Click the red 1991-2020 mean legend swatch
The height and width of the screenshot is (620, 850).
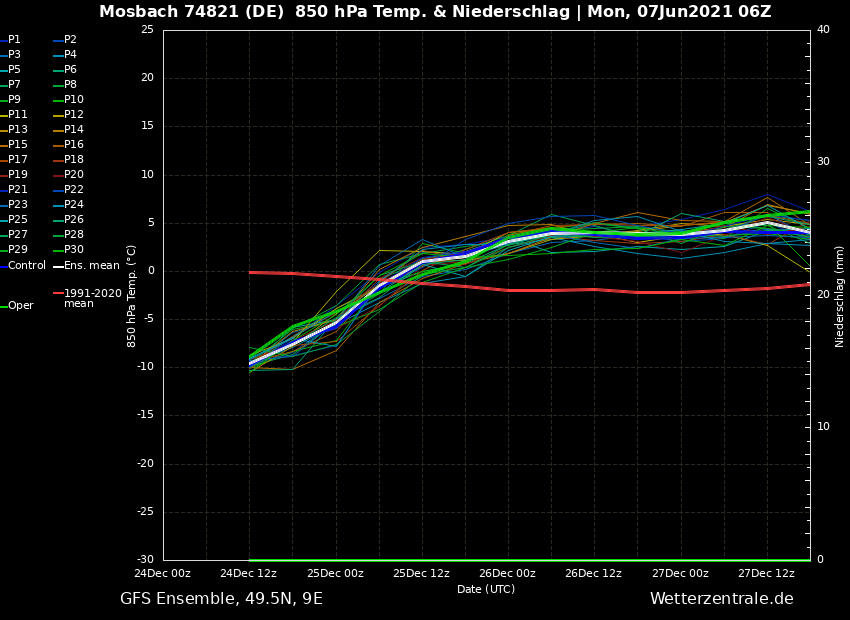pos(58,294)
